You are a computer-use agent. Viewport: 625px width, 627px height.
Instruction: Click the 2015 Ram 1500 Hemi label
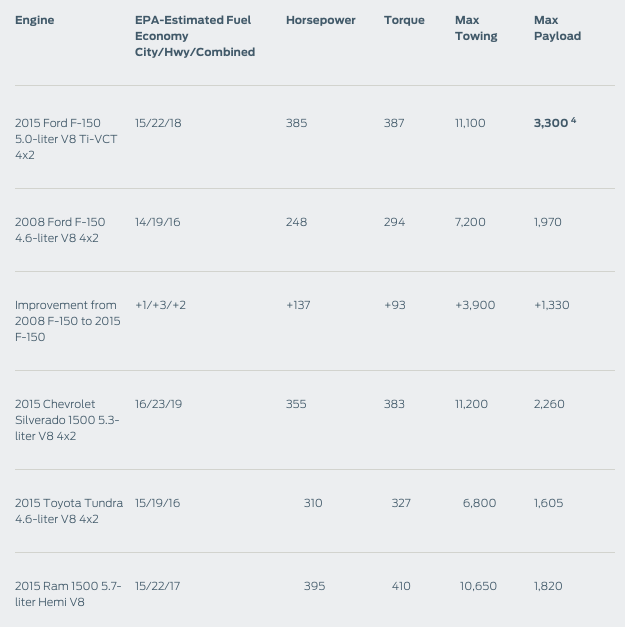click(68, 594)
